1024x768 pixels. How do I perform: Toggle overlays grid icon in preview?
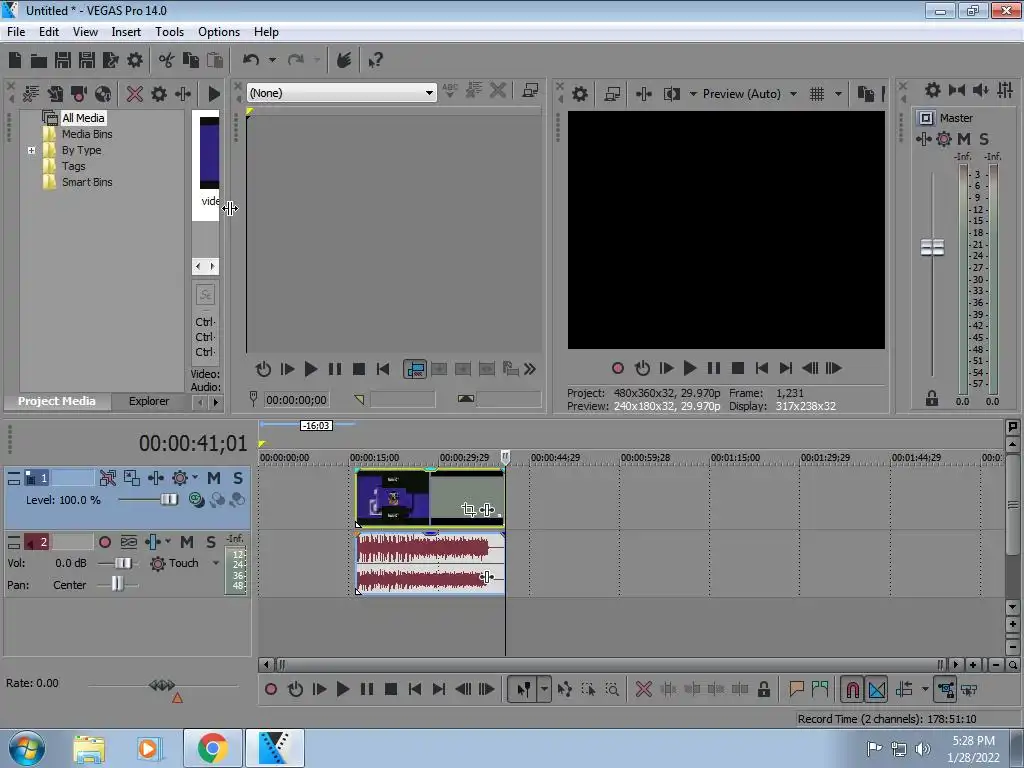point(817,94)
